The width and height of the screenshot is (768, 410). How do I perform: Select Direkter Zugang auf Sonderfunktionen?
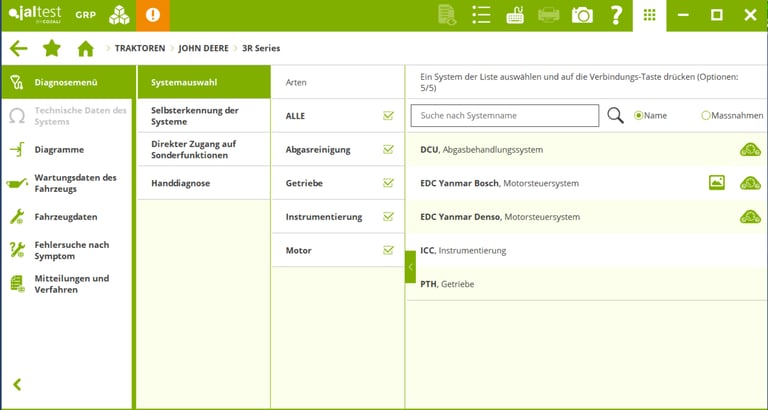[204, 149]
